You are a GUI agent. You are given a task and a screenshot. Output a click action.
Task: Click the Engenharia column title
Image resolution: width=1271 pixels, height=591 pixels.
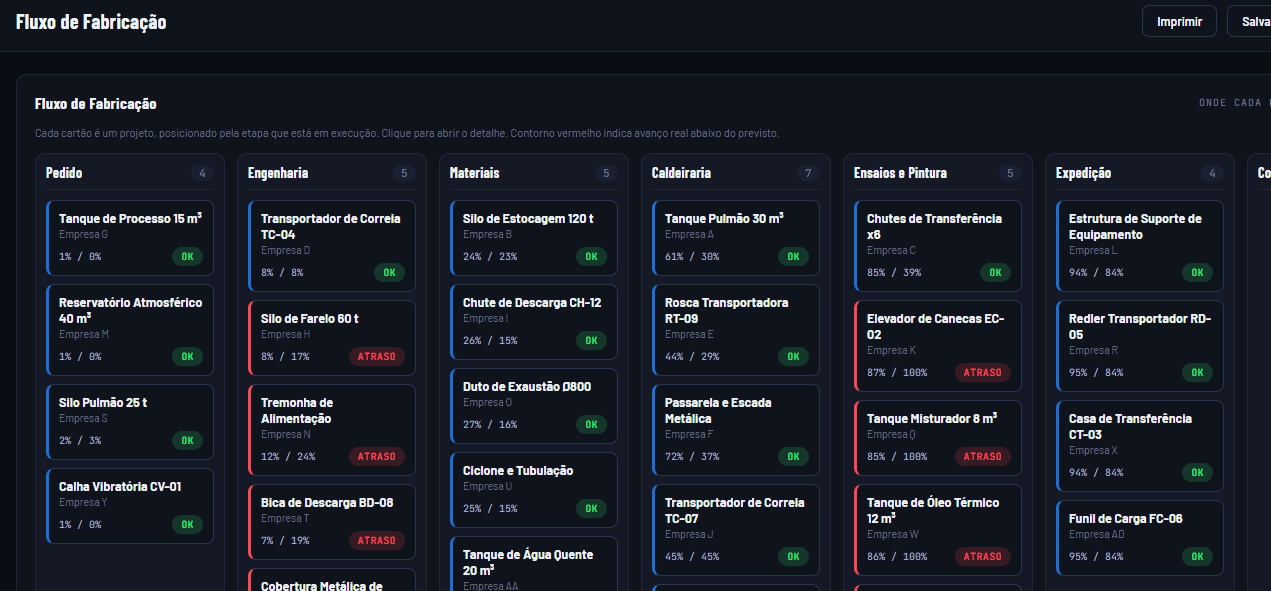[278, 173]
